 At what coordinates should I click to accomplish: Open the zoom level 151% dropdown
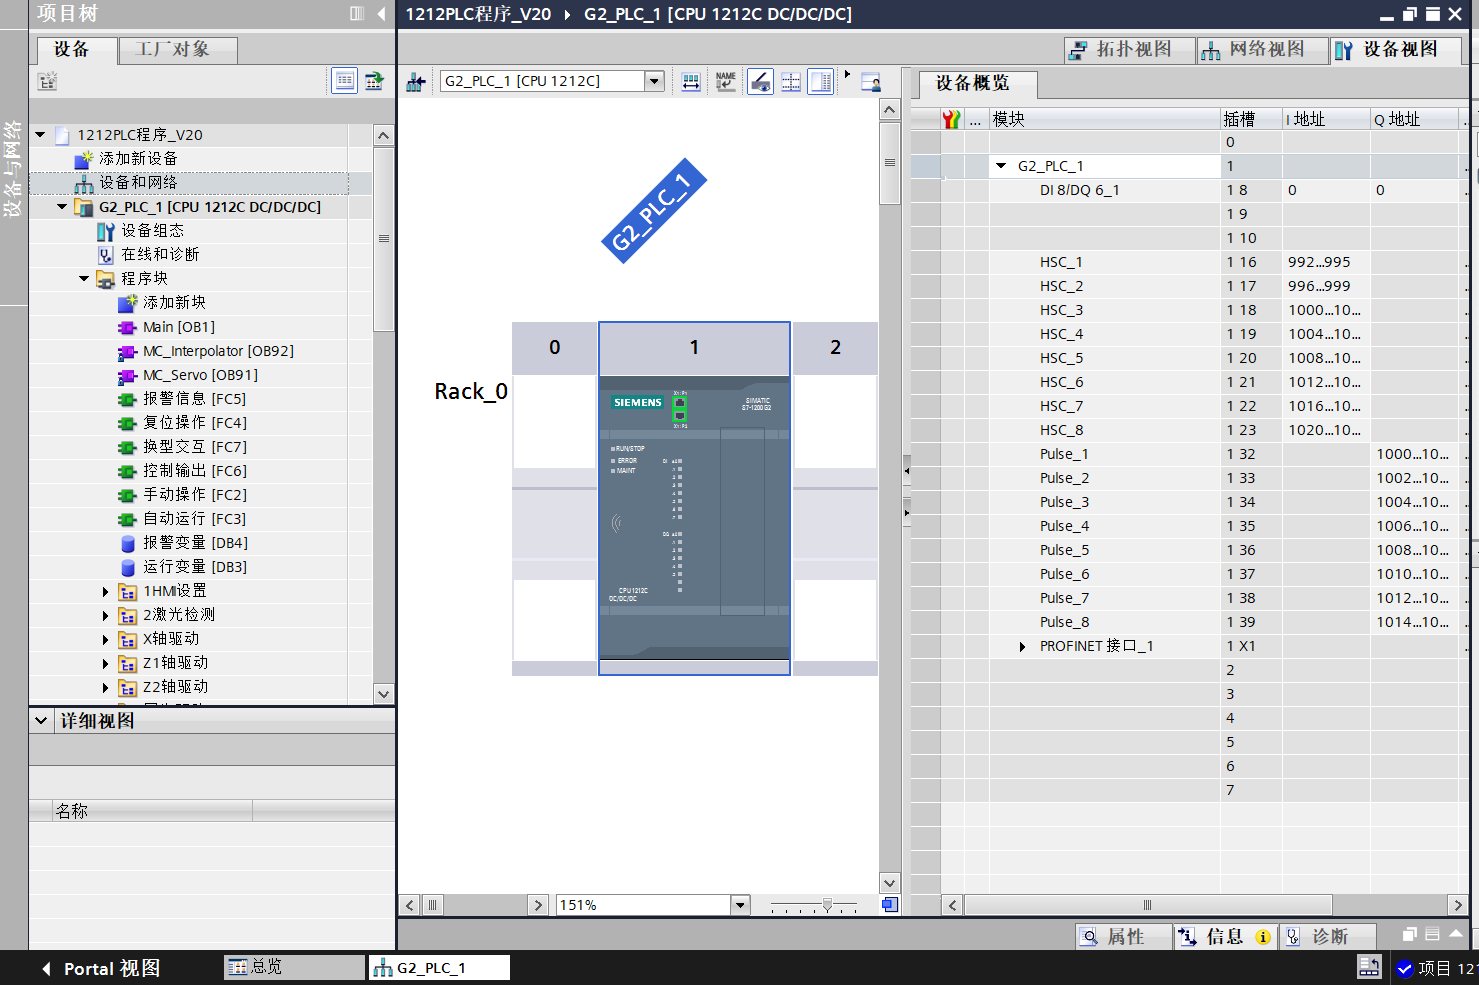click(x=740, y=905)
